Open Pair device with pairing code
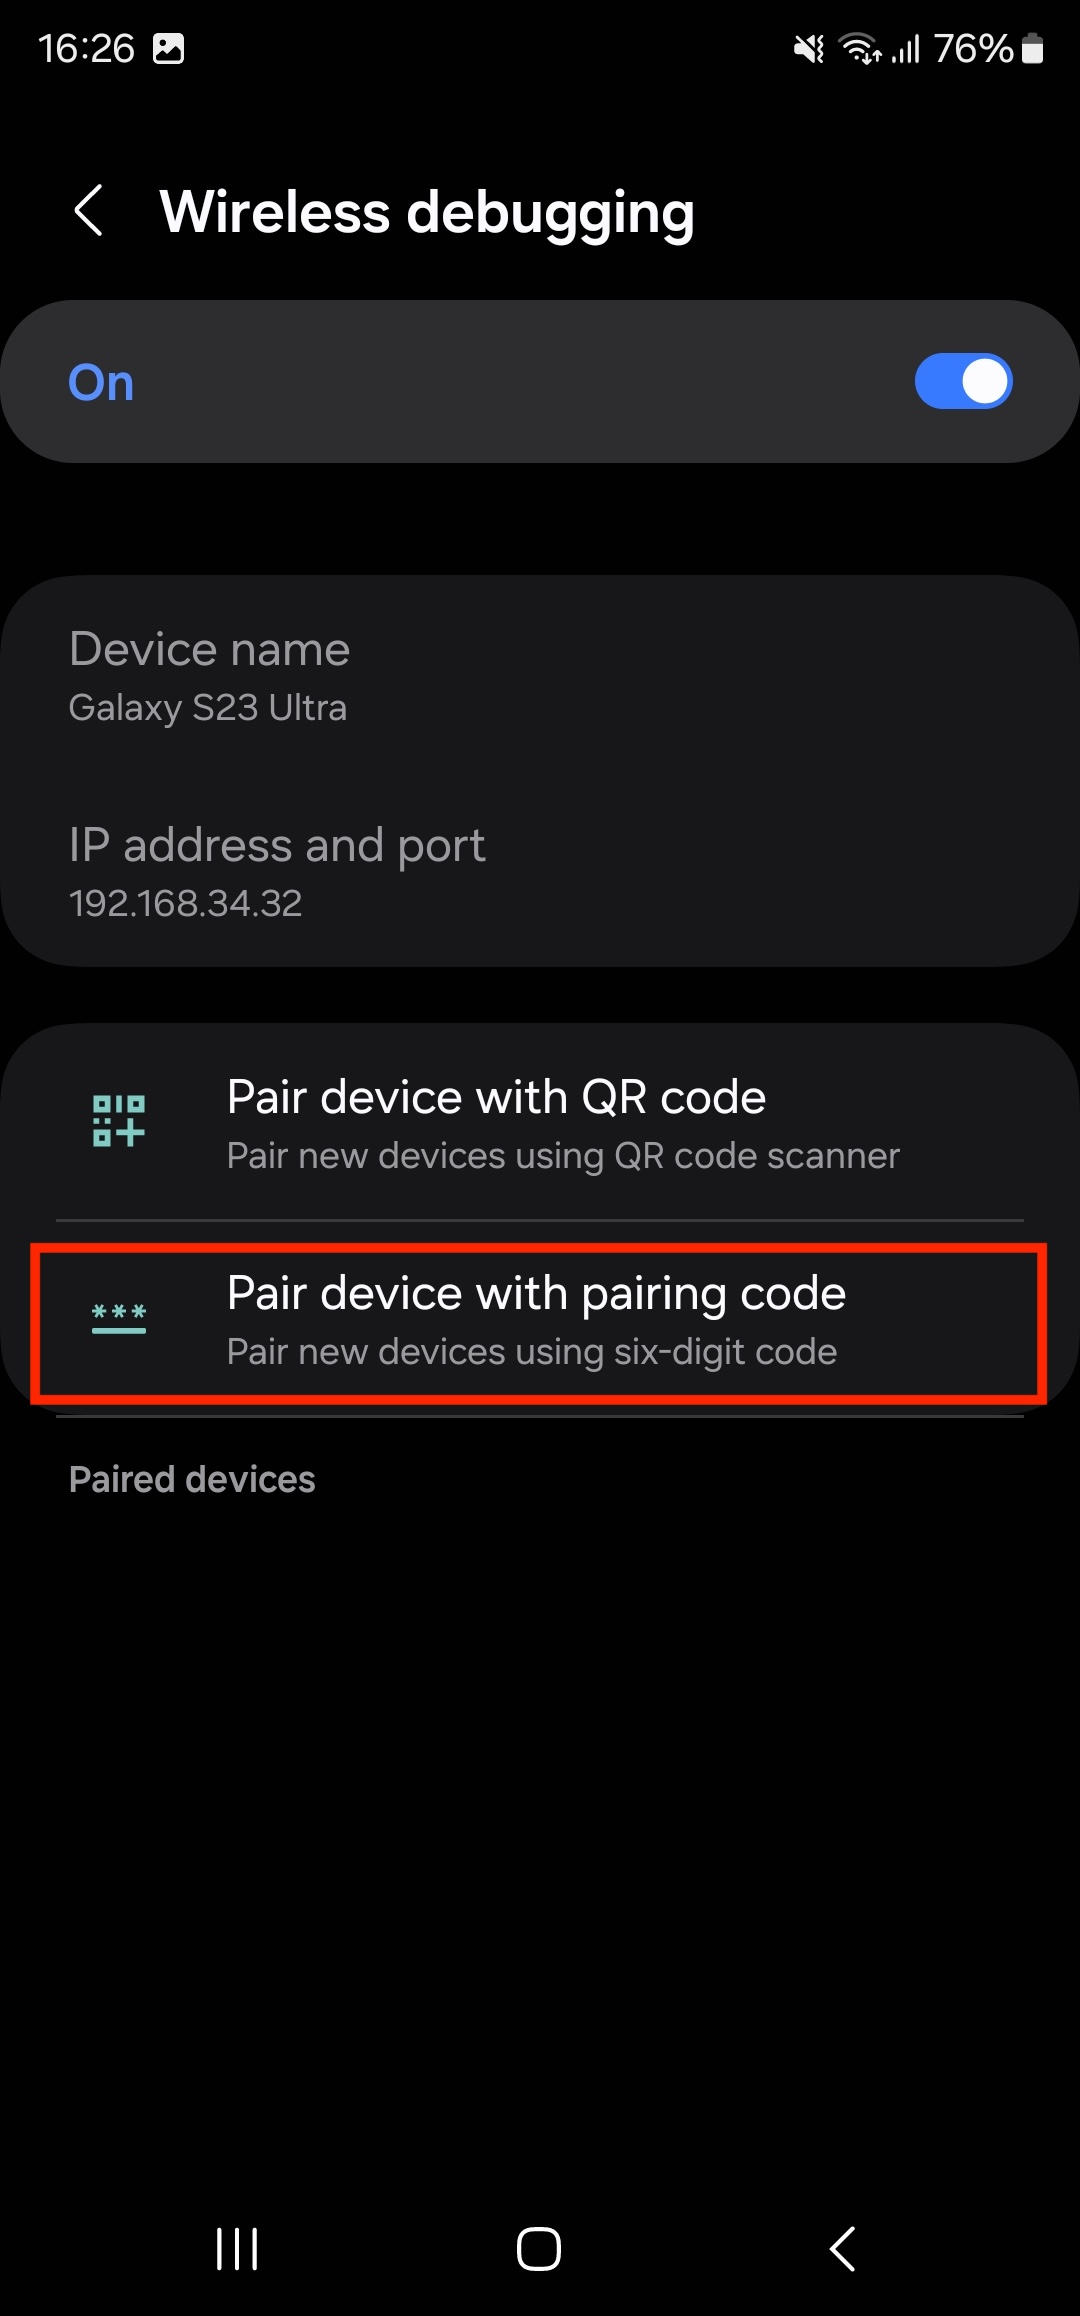1080x2316 pixels. [x=540, y=1322]
